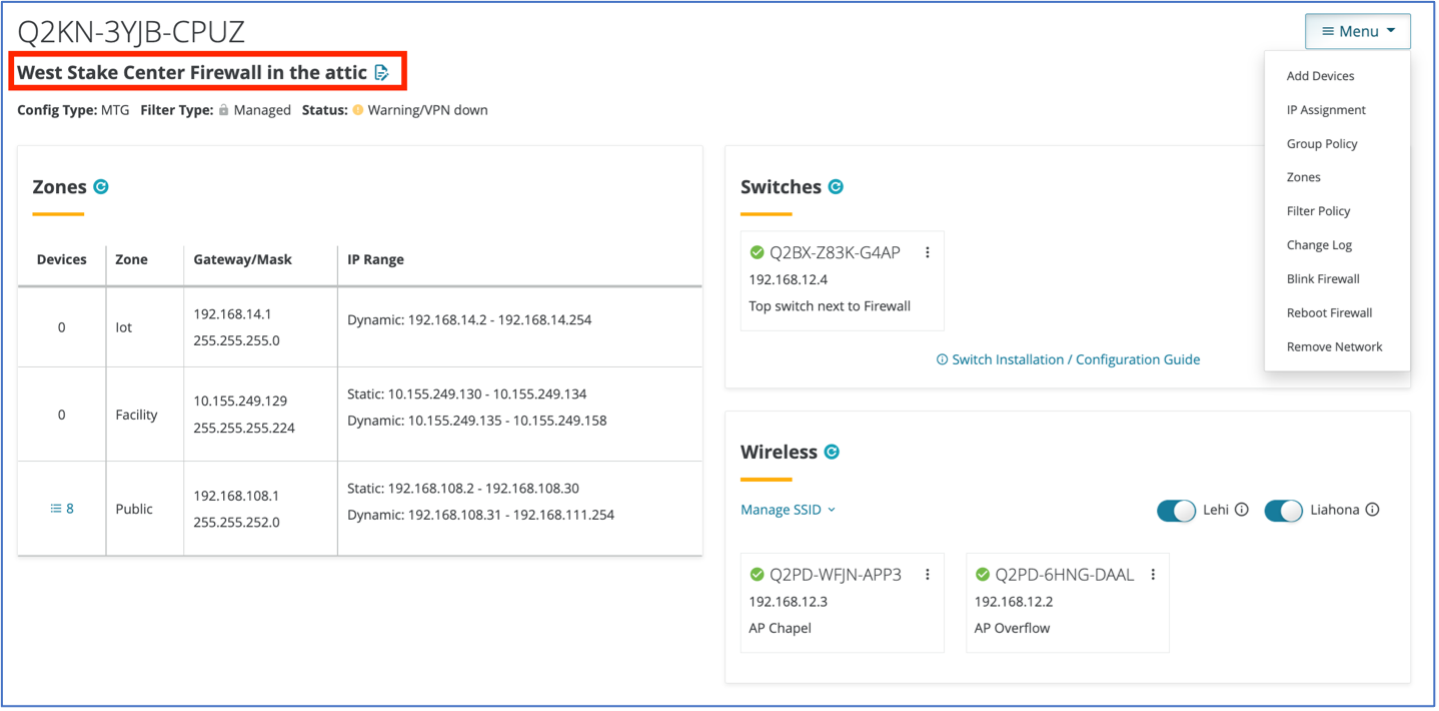Collapse the Menu dropdown button

click(x=1357, y=32)
